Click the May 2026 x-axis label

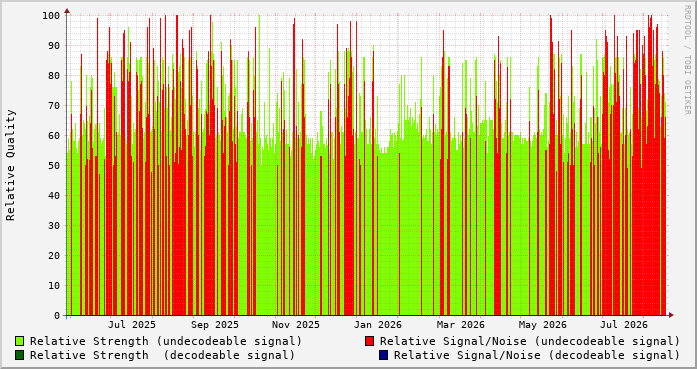[543, 325]
